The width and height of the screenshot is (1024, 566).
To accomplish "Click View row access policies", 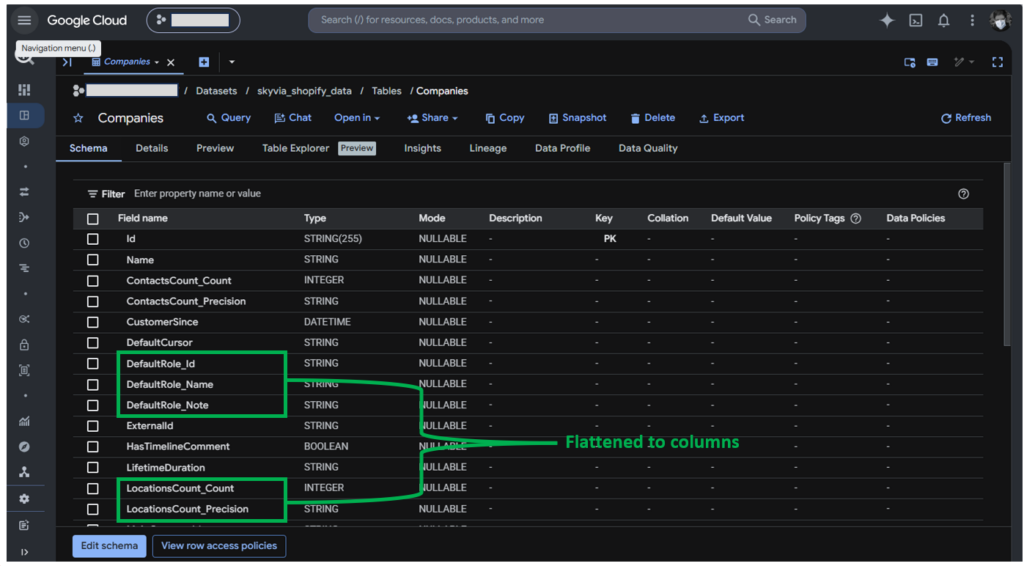I will 219,546.
